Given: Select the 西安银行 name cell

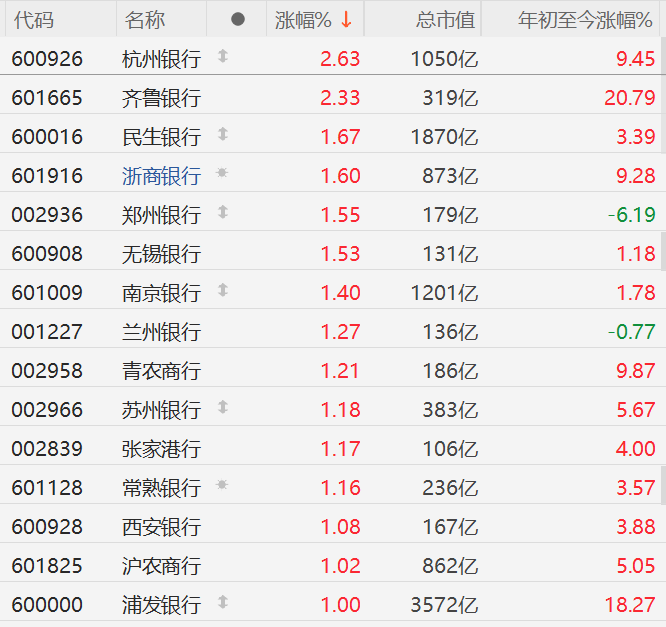Looking at the screenshot, I should pos(161,527).
